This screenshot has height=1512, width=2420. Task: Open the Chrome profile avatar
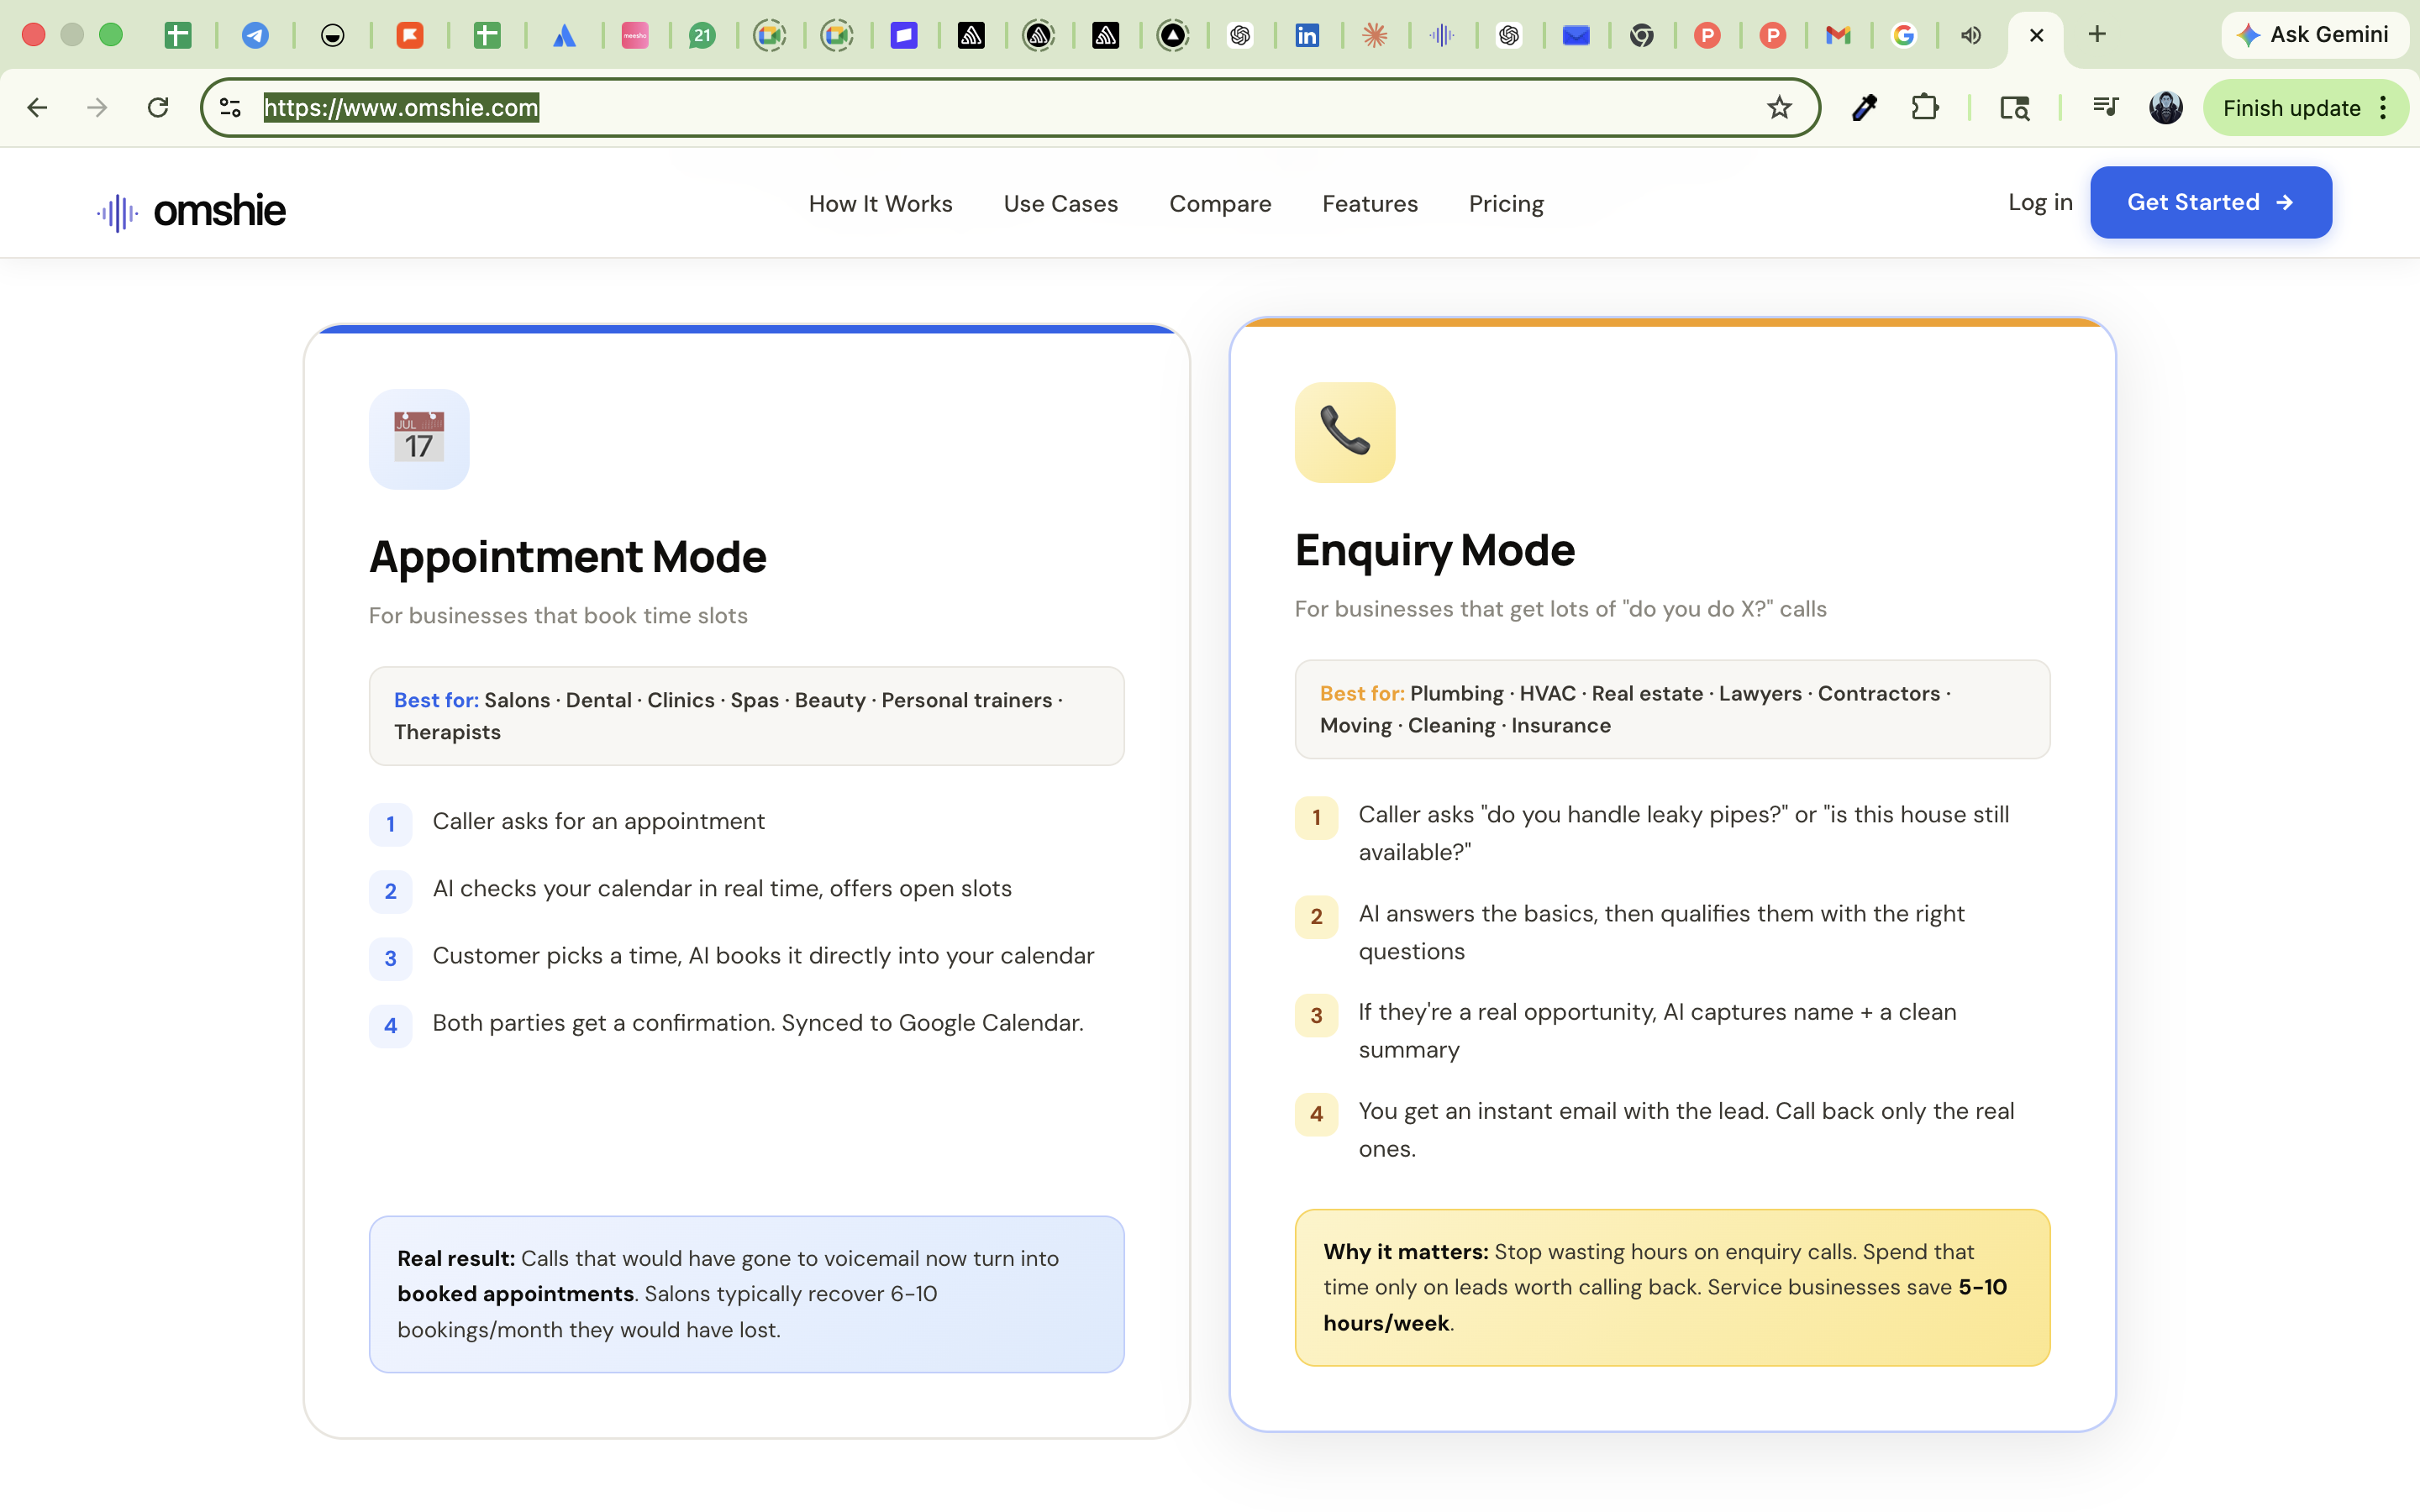click(x=2166, y=108)
